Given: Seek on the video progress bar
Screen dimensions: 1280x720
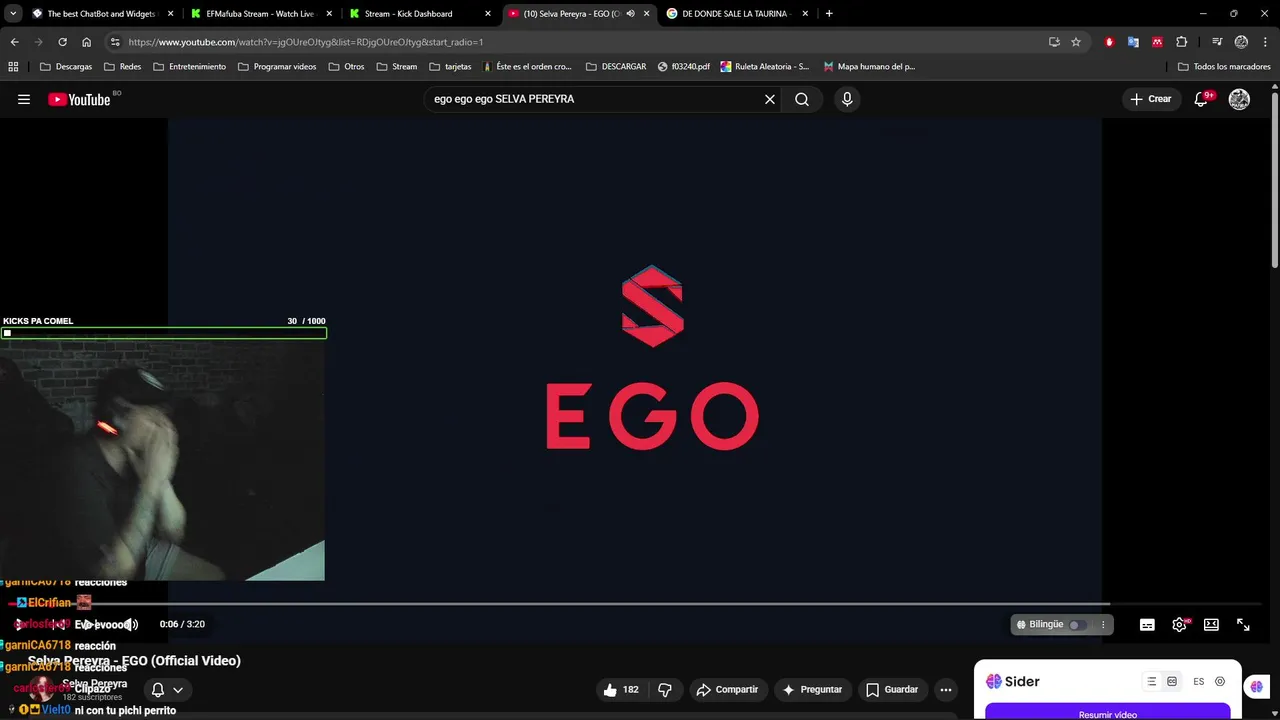Looking at the screenshot, I should tap(640, 604).
